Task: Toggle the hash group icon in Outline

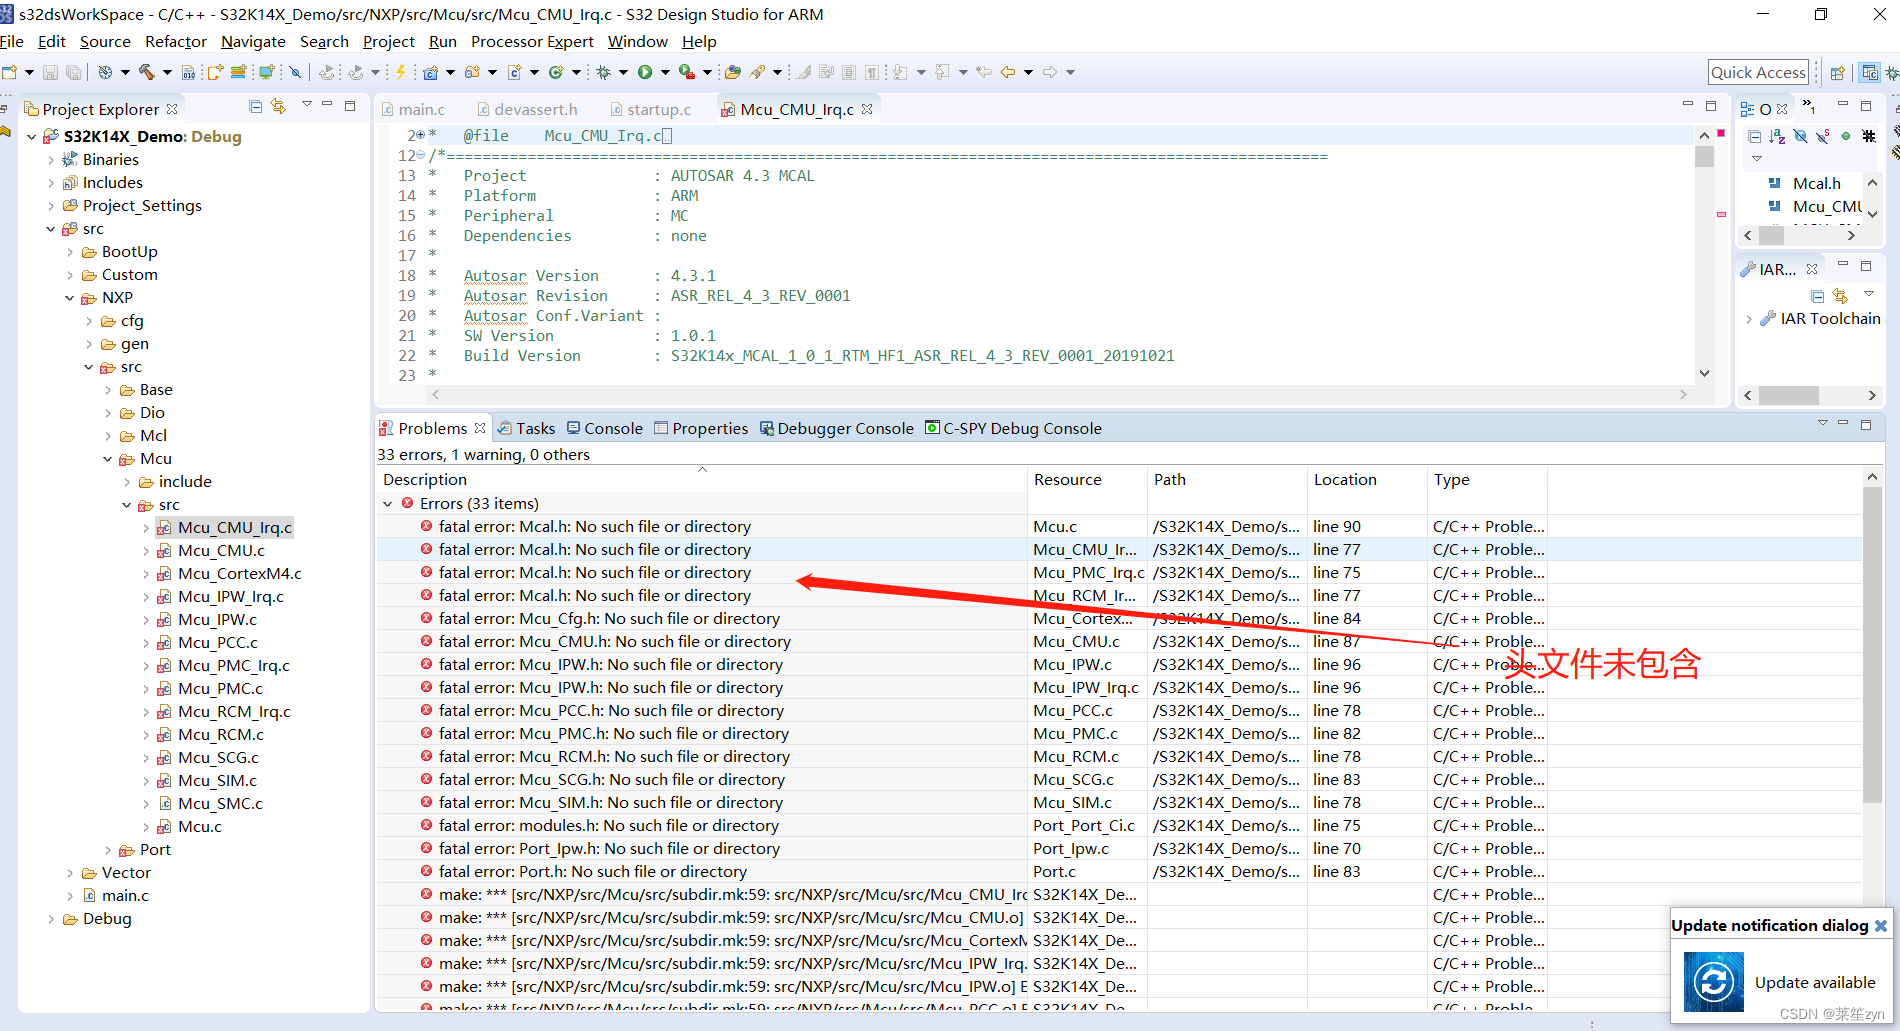Action: (1869, 136)
